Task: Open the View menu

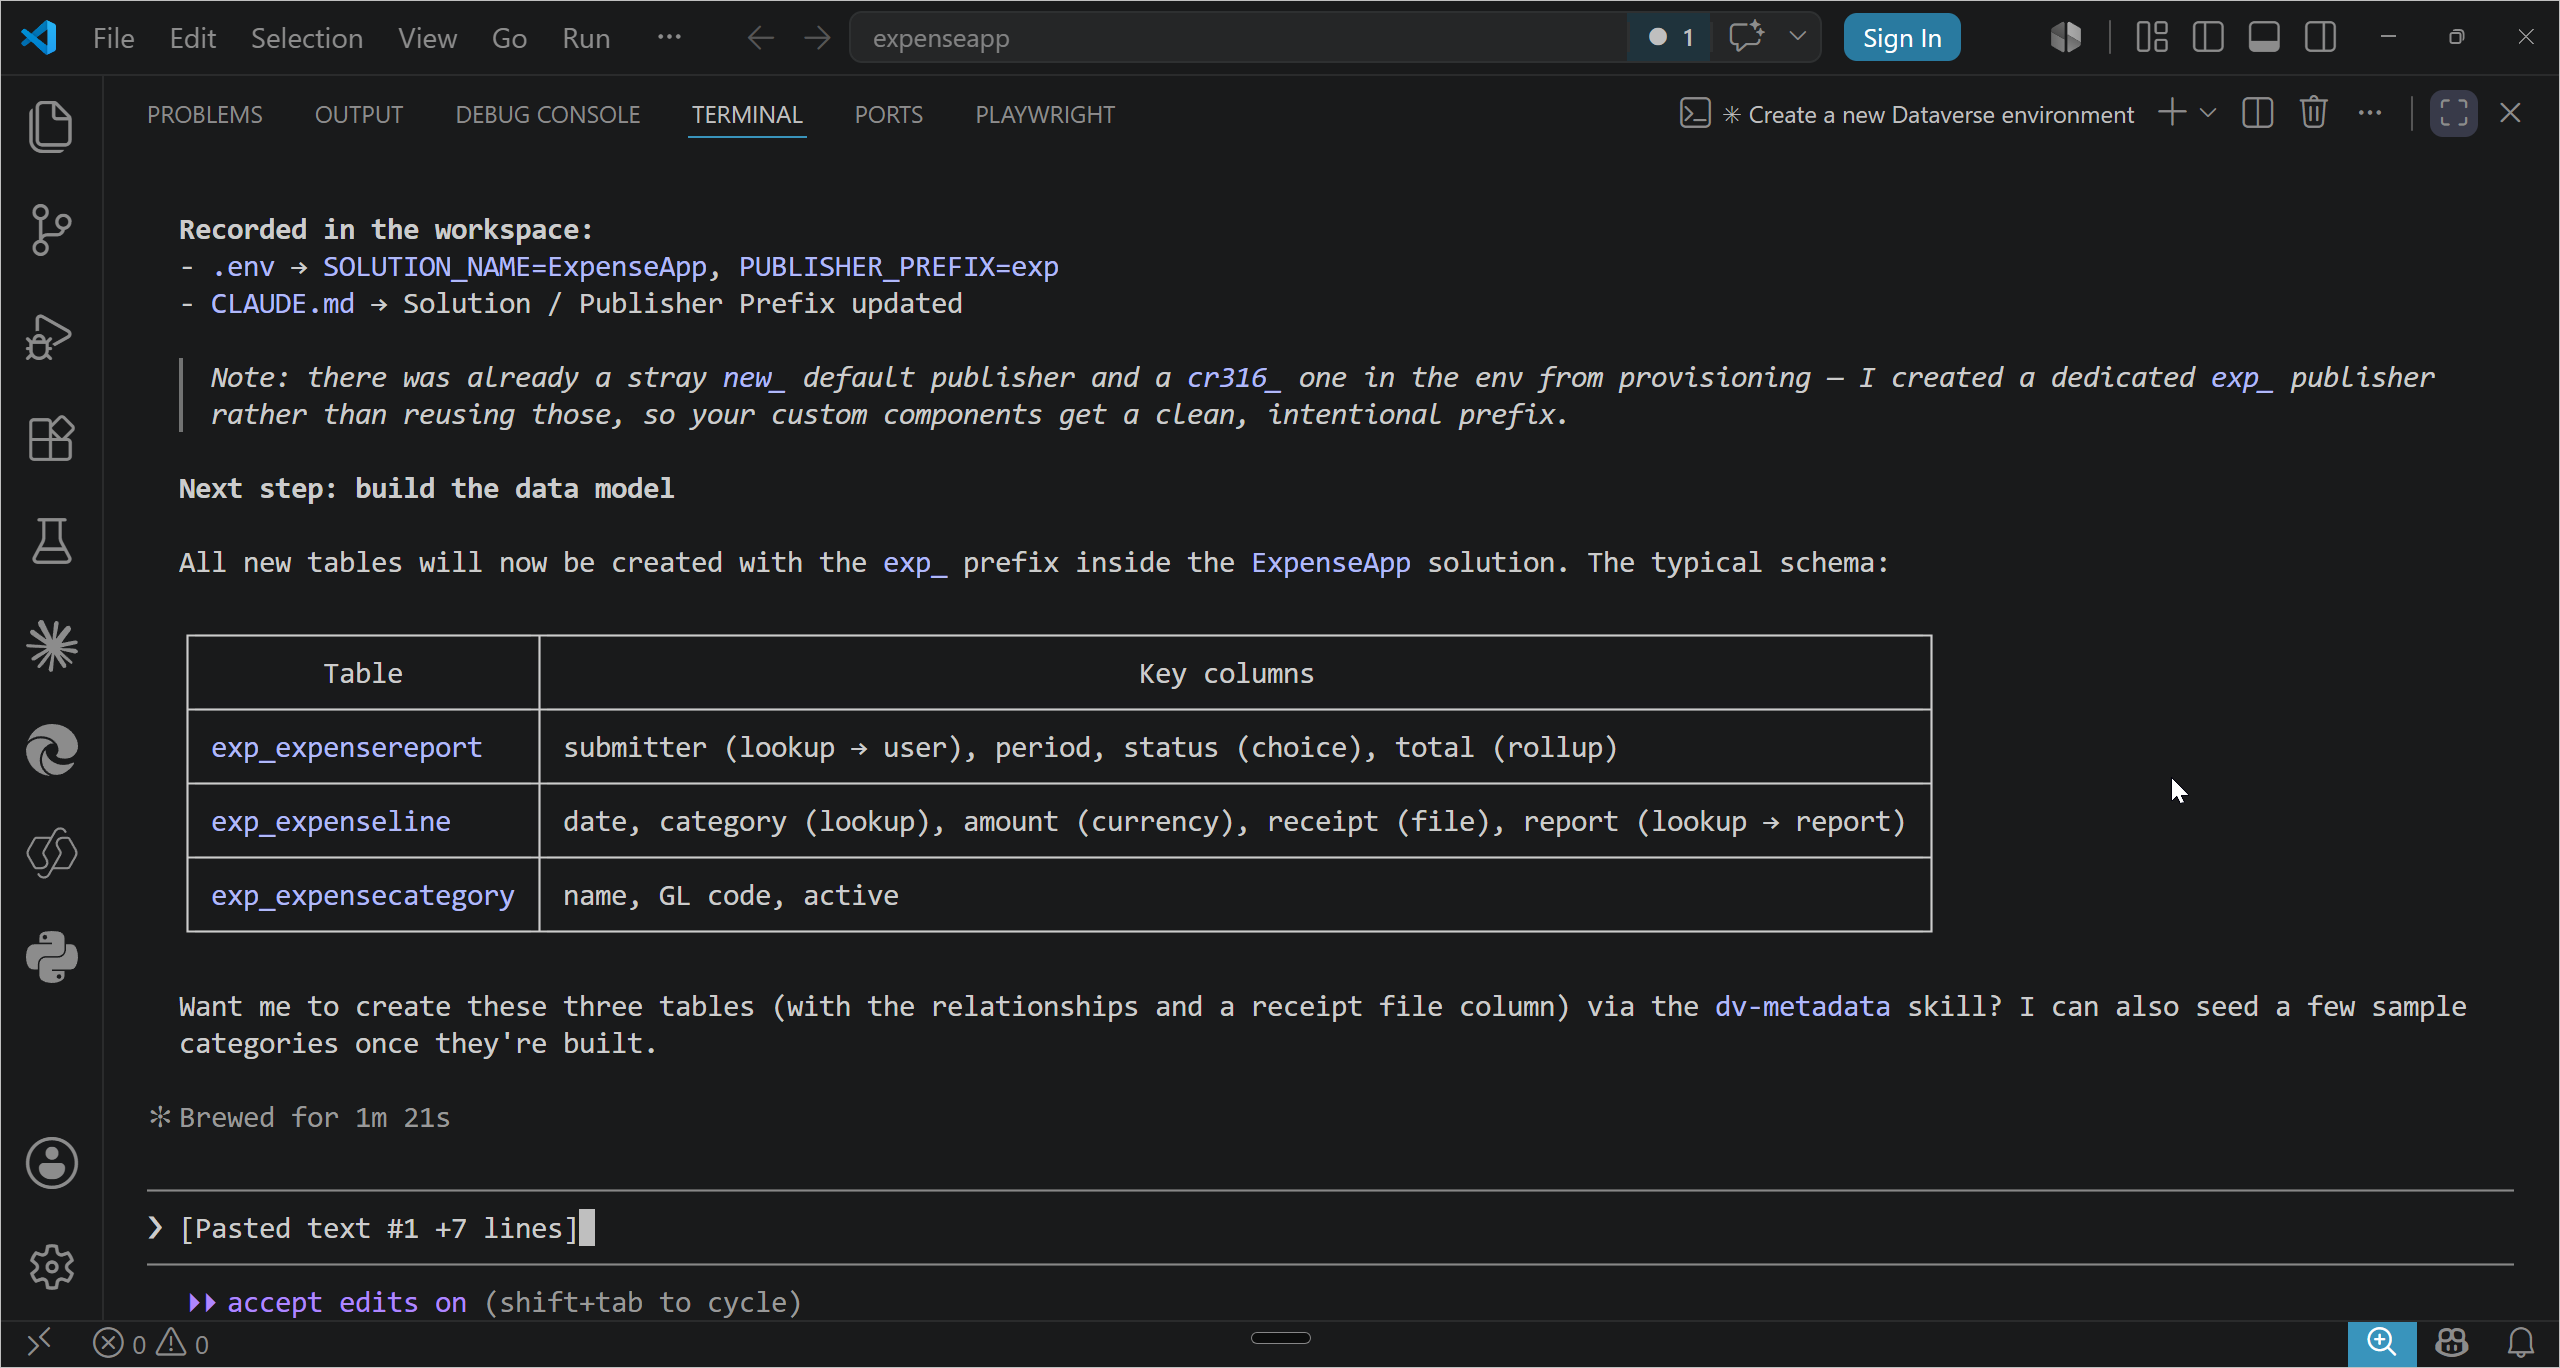Action: pos(427,38)
